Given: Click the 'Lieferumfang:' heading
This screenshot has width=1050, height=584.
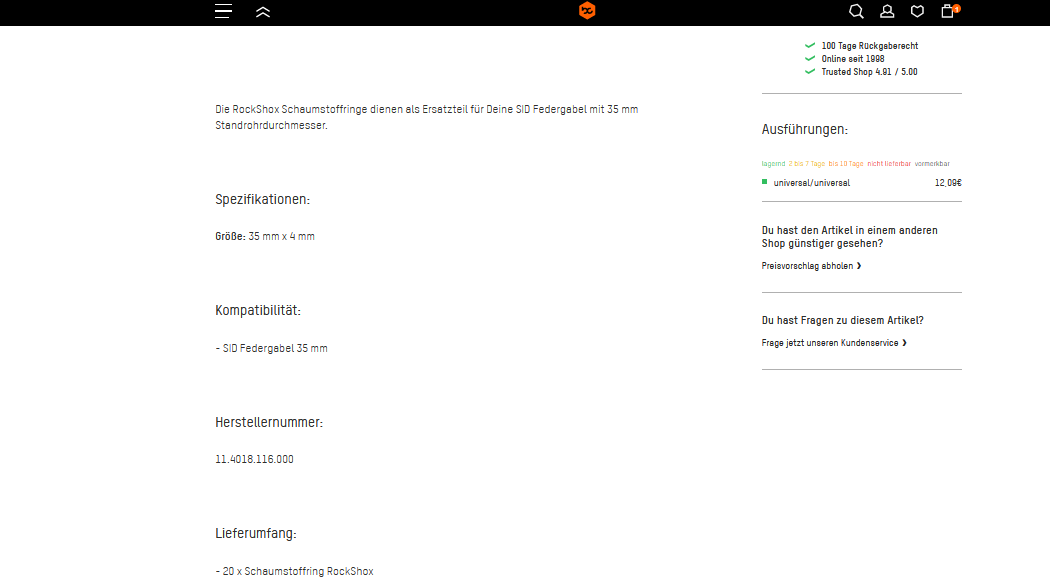Looking at the screenshot, I should 256,534.
